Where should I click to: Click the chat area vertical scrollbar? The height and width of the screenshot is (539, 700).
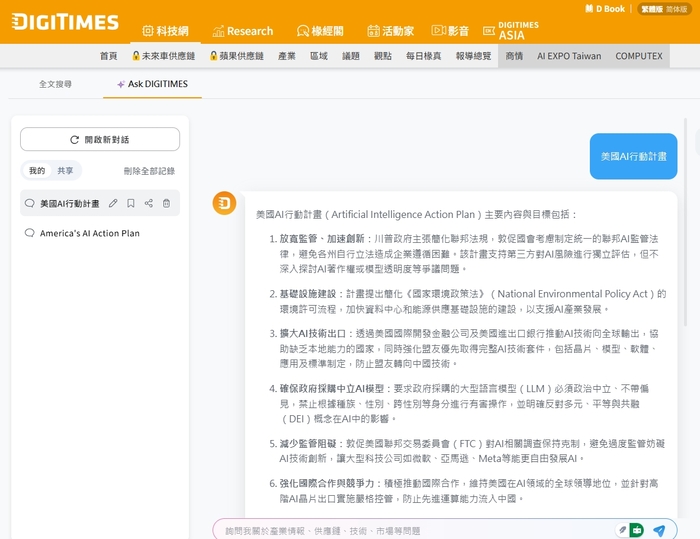pyautogui.click(x=685, y=222)
